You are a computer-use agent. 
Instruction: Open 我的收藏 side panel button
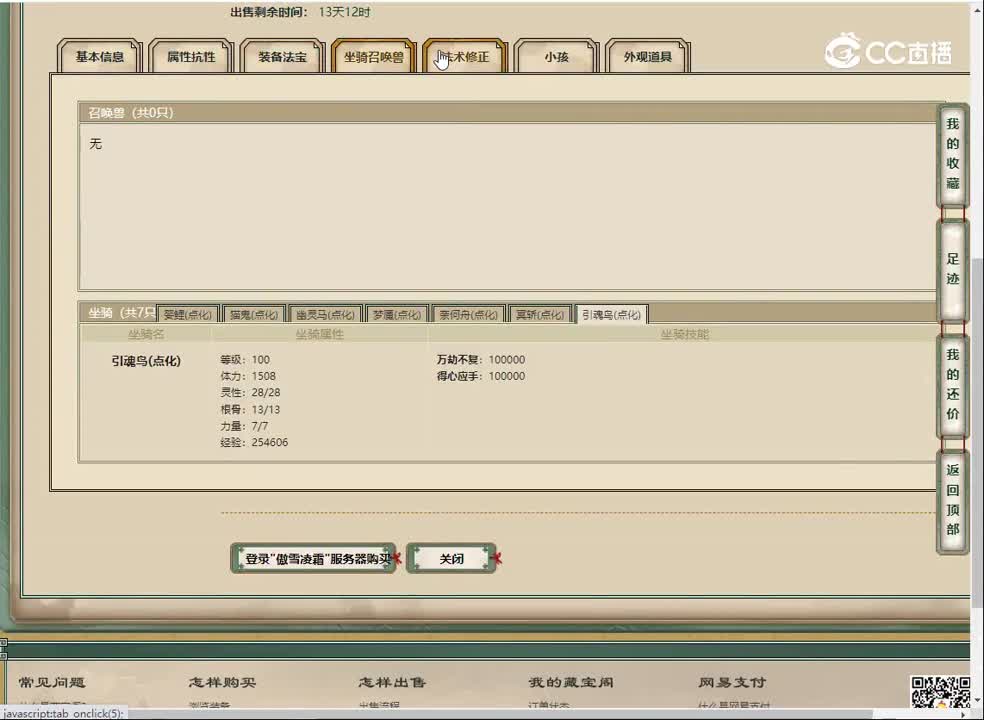952,154
